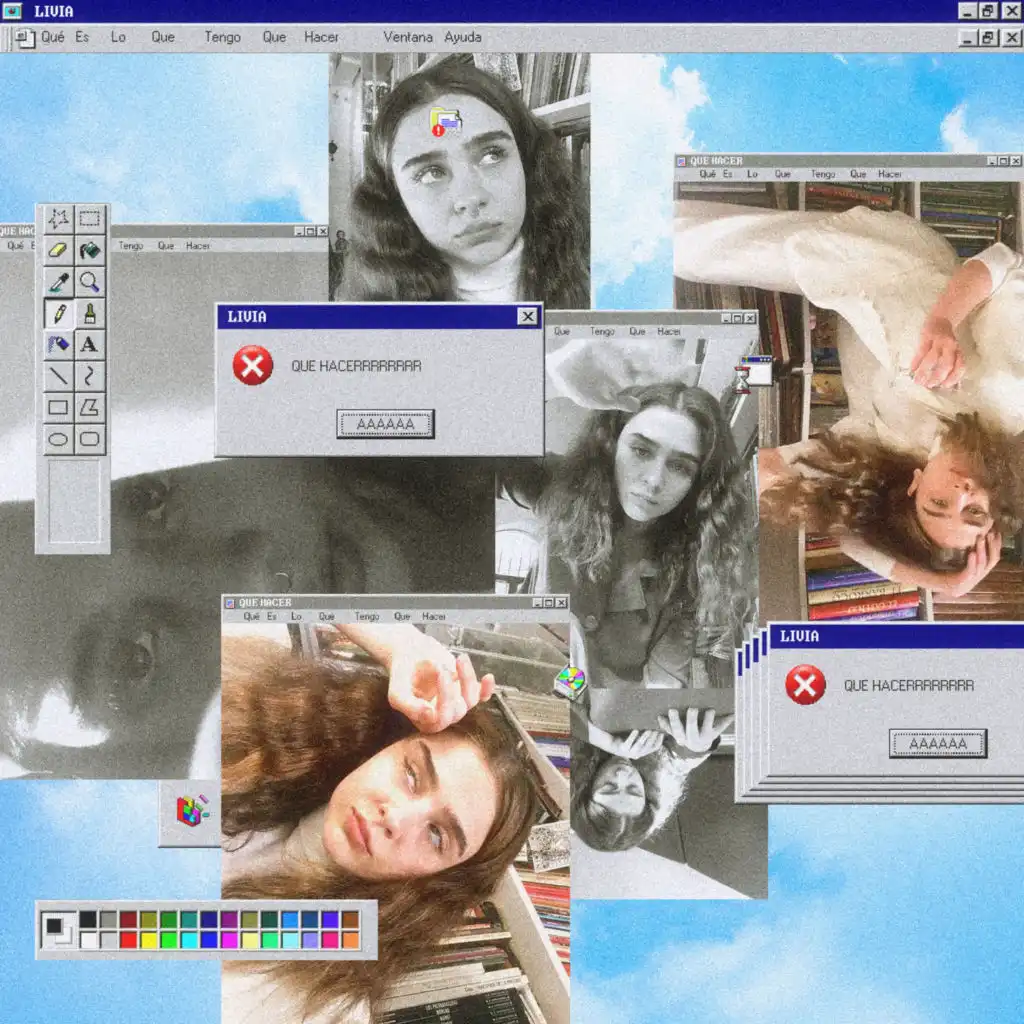Screen dimensions: 1024x1024
Task: Choose the Fill With Color bucket tool
Action: pyautogui.click(x=89, y=250)
